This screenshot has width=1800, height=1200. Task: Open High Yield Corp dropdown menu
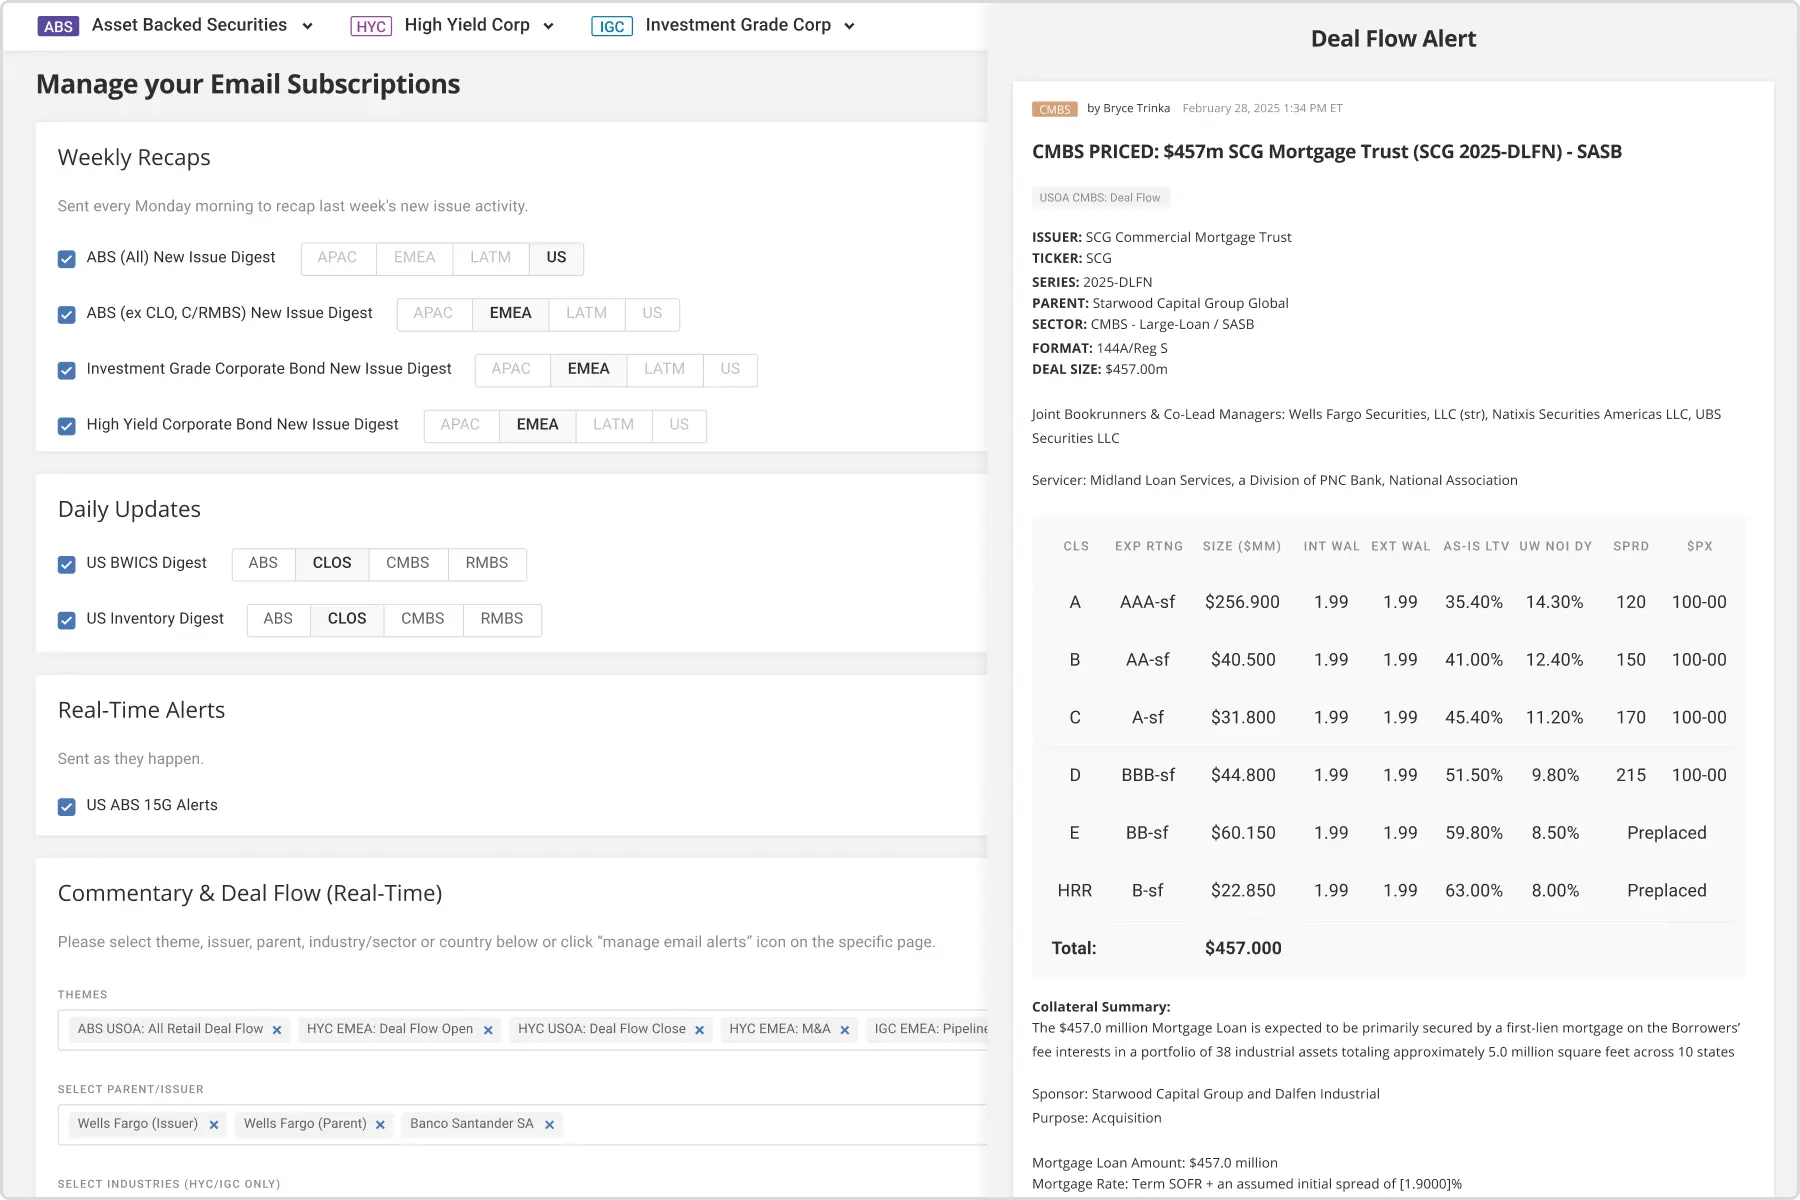click(548, 26)
